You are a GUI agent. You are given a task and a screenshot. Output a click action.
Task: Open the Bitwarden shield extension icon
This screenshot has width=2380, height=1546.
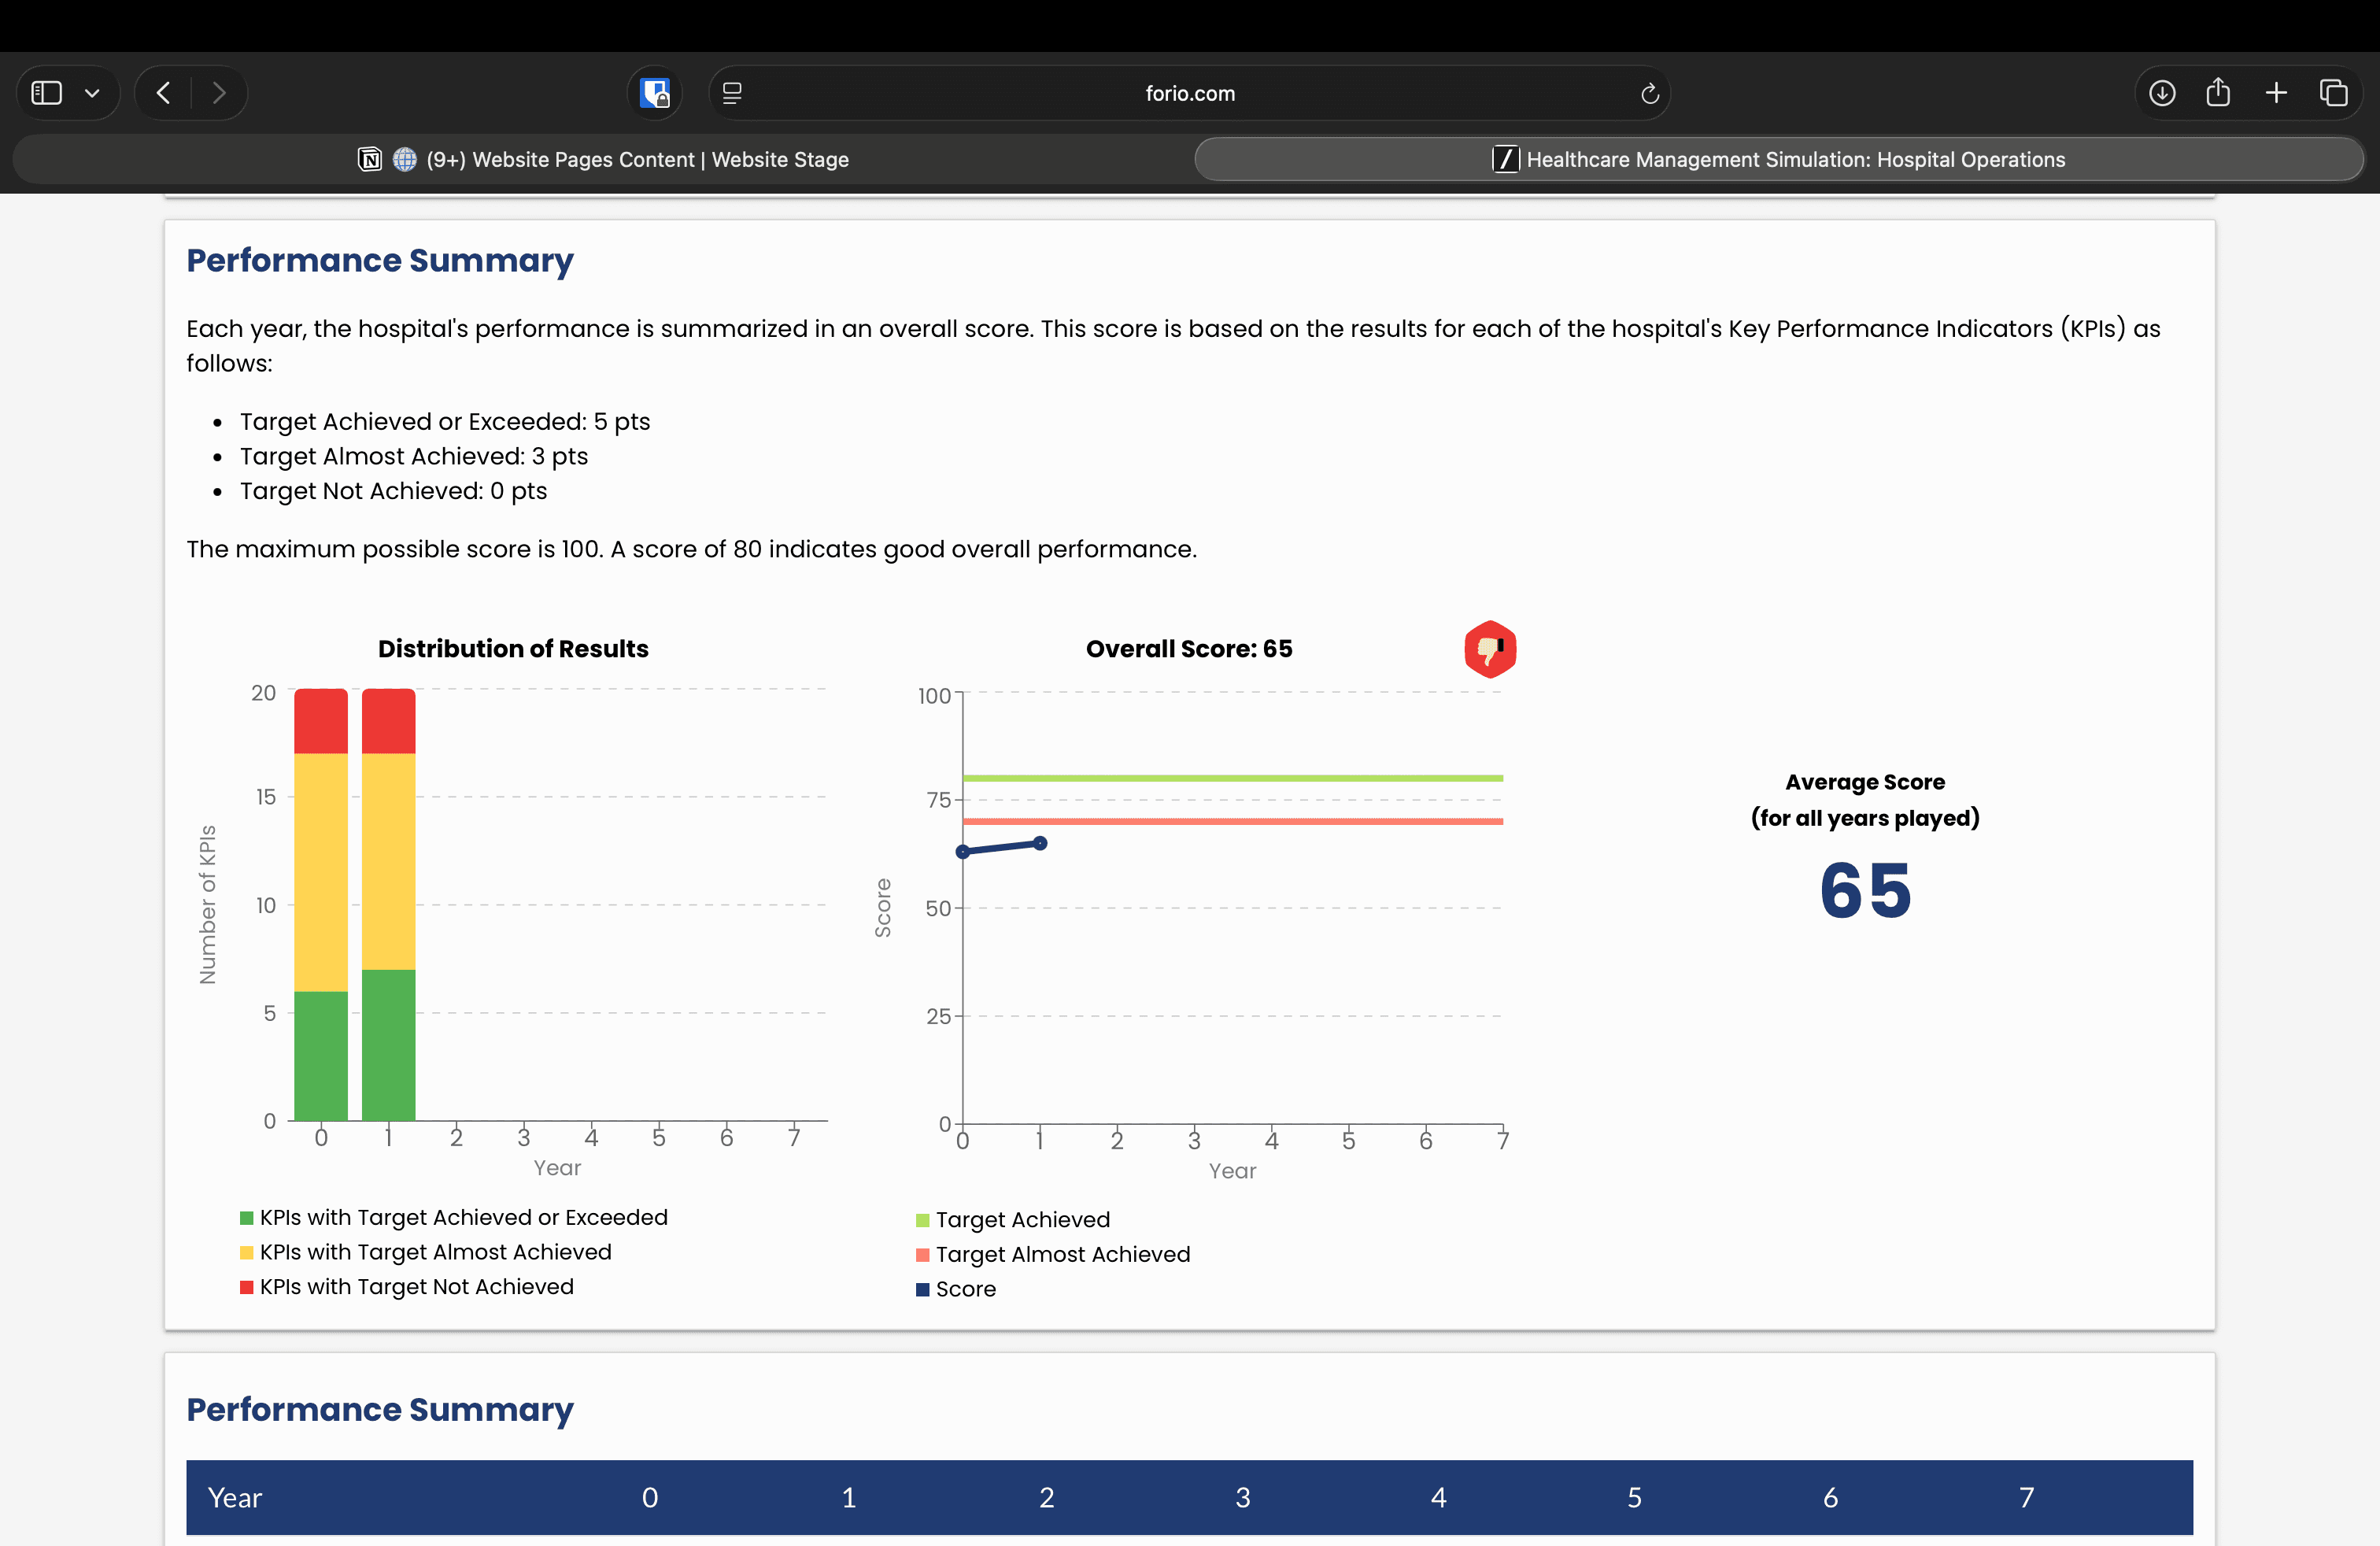click(x=655, y=93)
